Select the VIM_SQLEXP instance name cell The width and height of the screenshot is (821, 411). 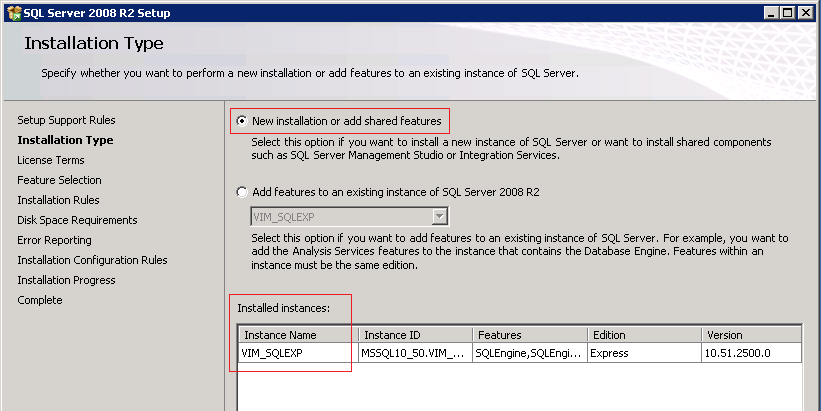pos(298,353)
